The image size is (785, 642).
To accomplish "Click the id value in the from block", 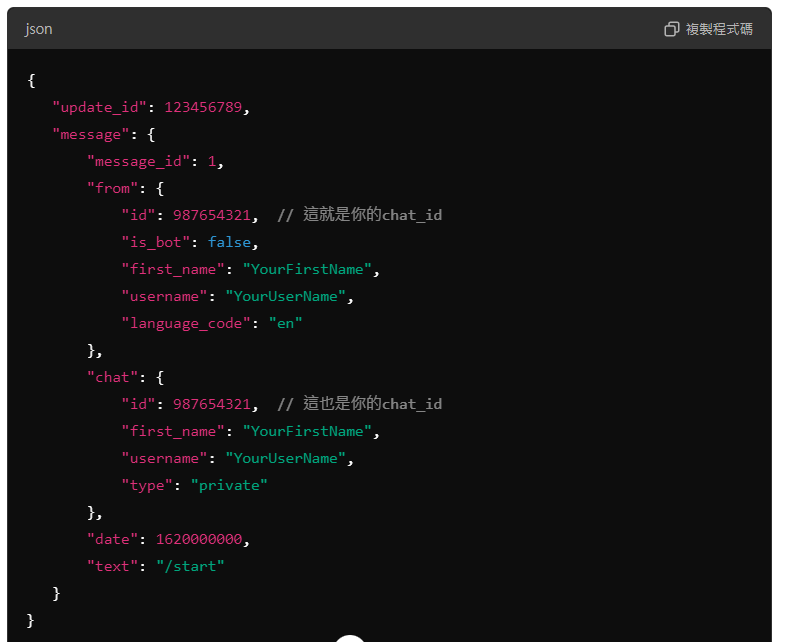I will click(x=212, y=215).
